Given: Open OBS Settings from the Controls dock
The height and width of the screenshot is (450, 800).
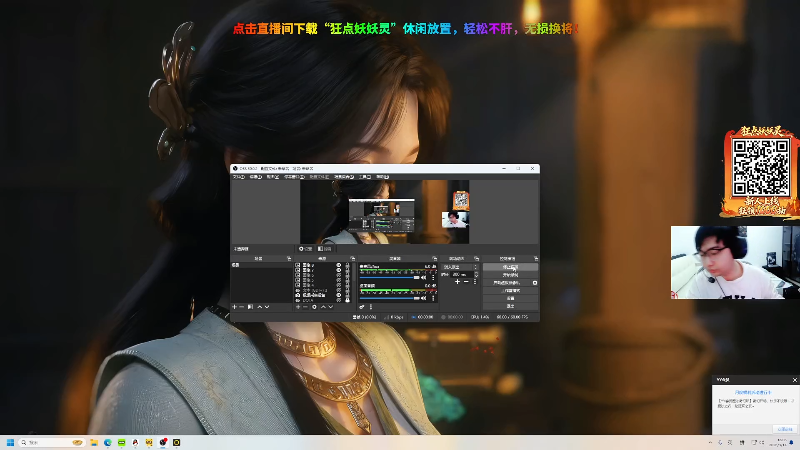Looking at the screenshot, I should (x=511, y=298).
